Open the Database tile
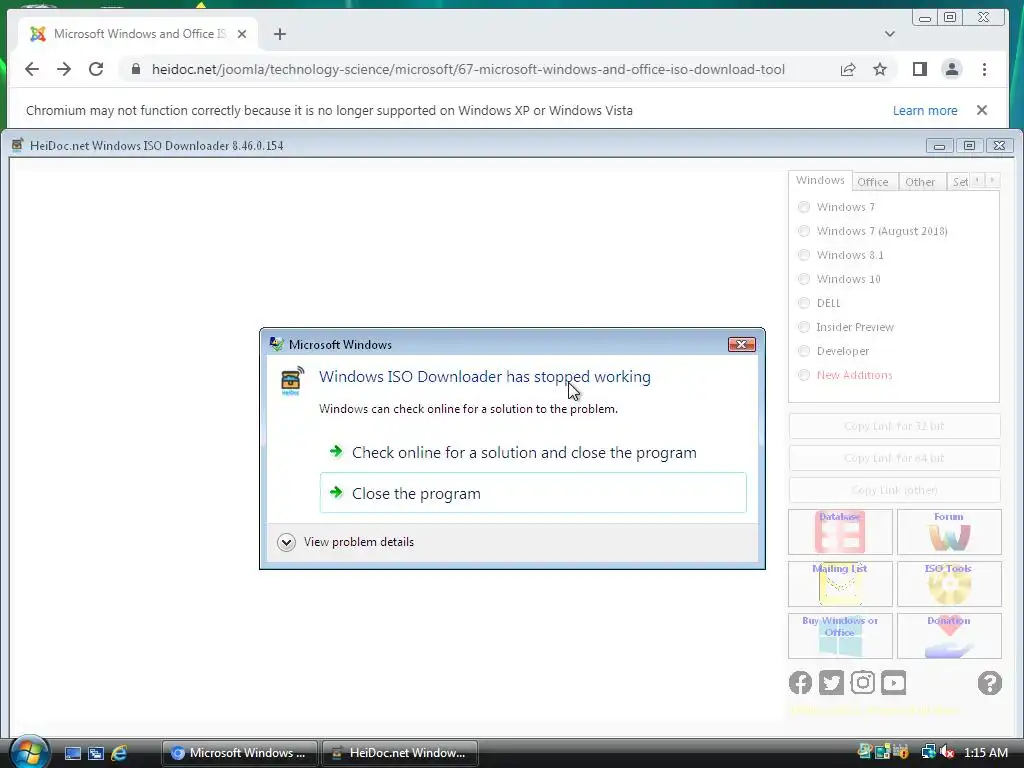The width and height of the screenshot is (1024, 768). coord(840,532)
